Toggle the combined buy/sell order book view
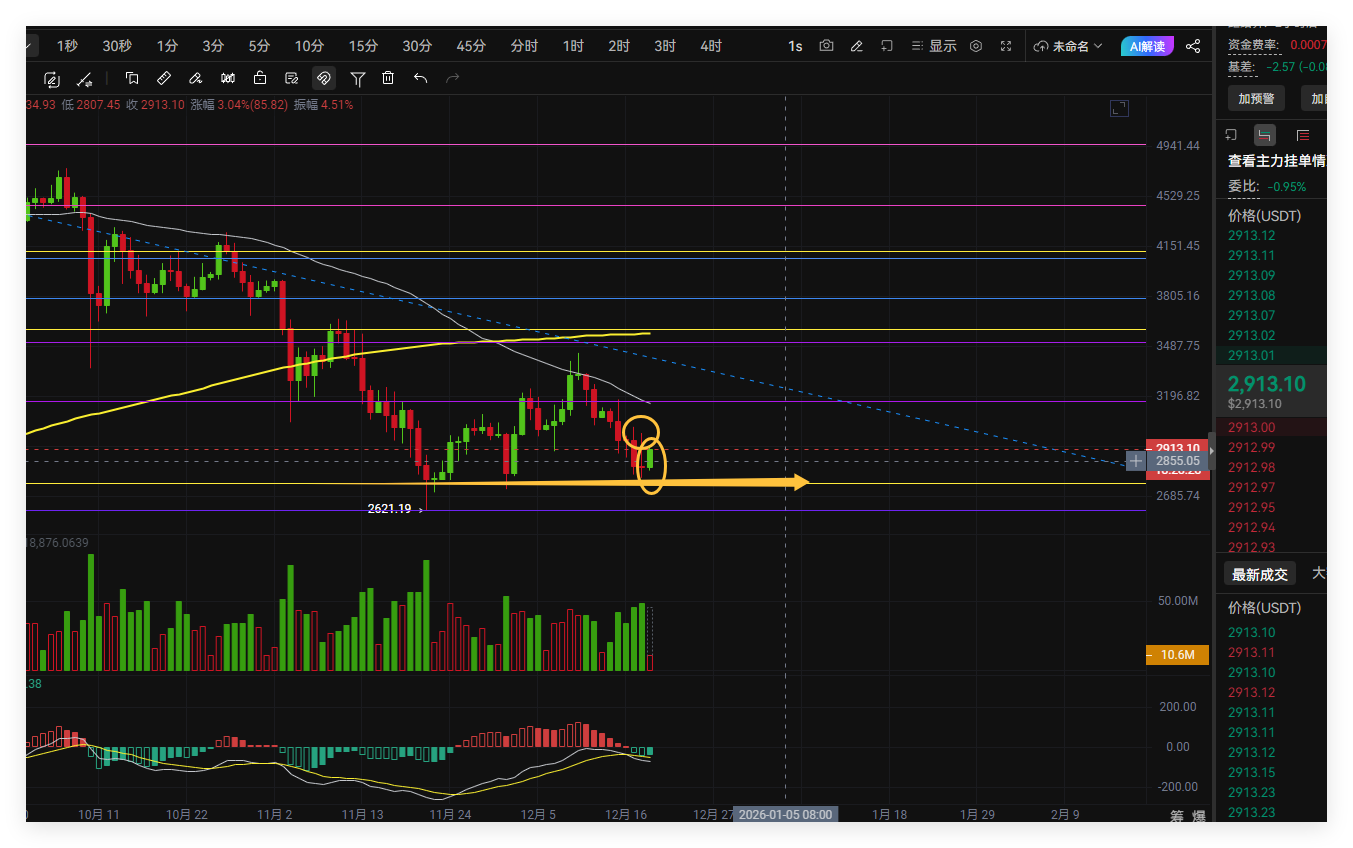This screenshot has height=848, width=1353. (1265, 135)
